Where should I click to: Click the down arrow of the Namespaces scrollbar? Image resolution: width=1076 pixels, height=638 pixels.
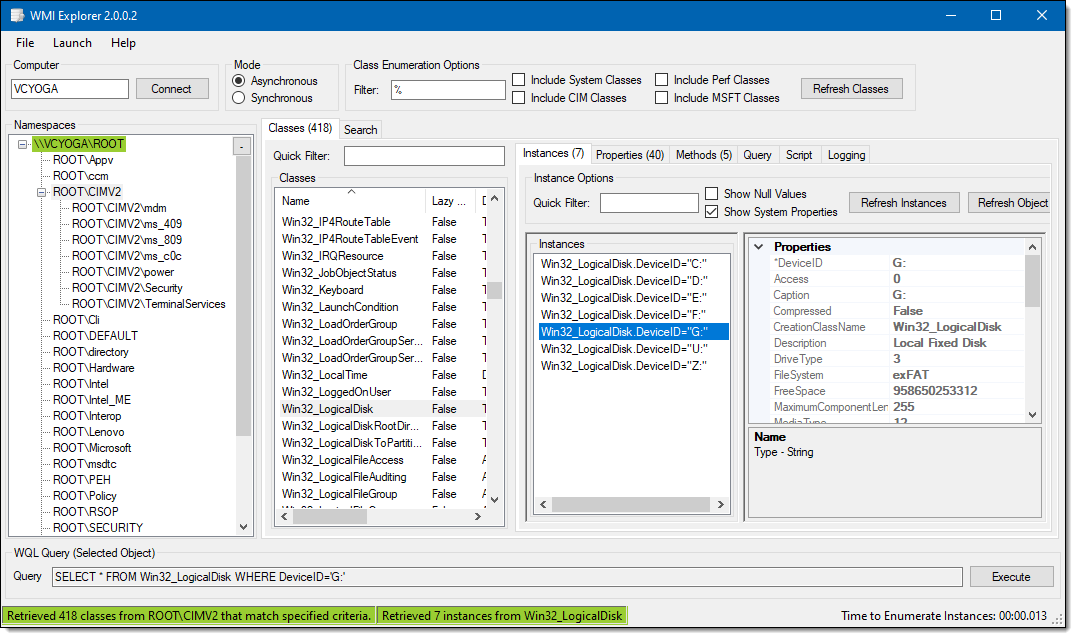tap(244, 526)
